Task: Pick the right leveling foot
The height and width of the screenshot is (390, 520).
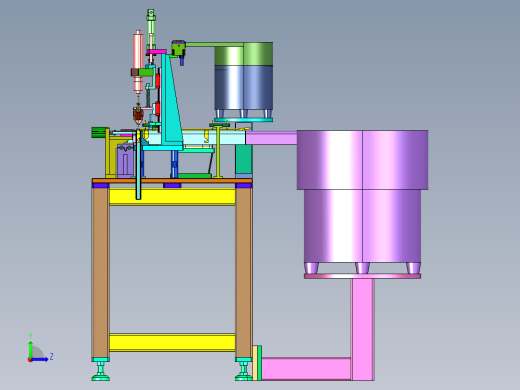Action: coord(244,369)
